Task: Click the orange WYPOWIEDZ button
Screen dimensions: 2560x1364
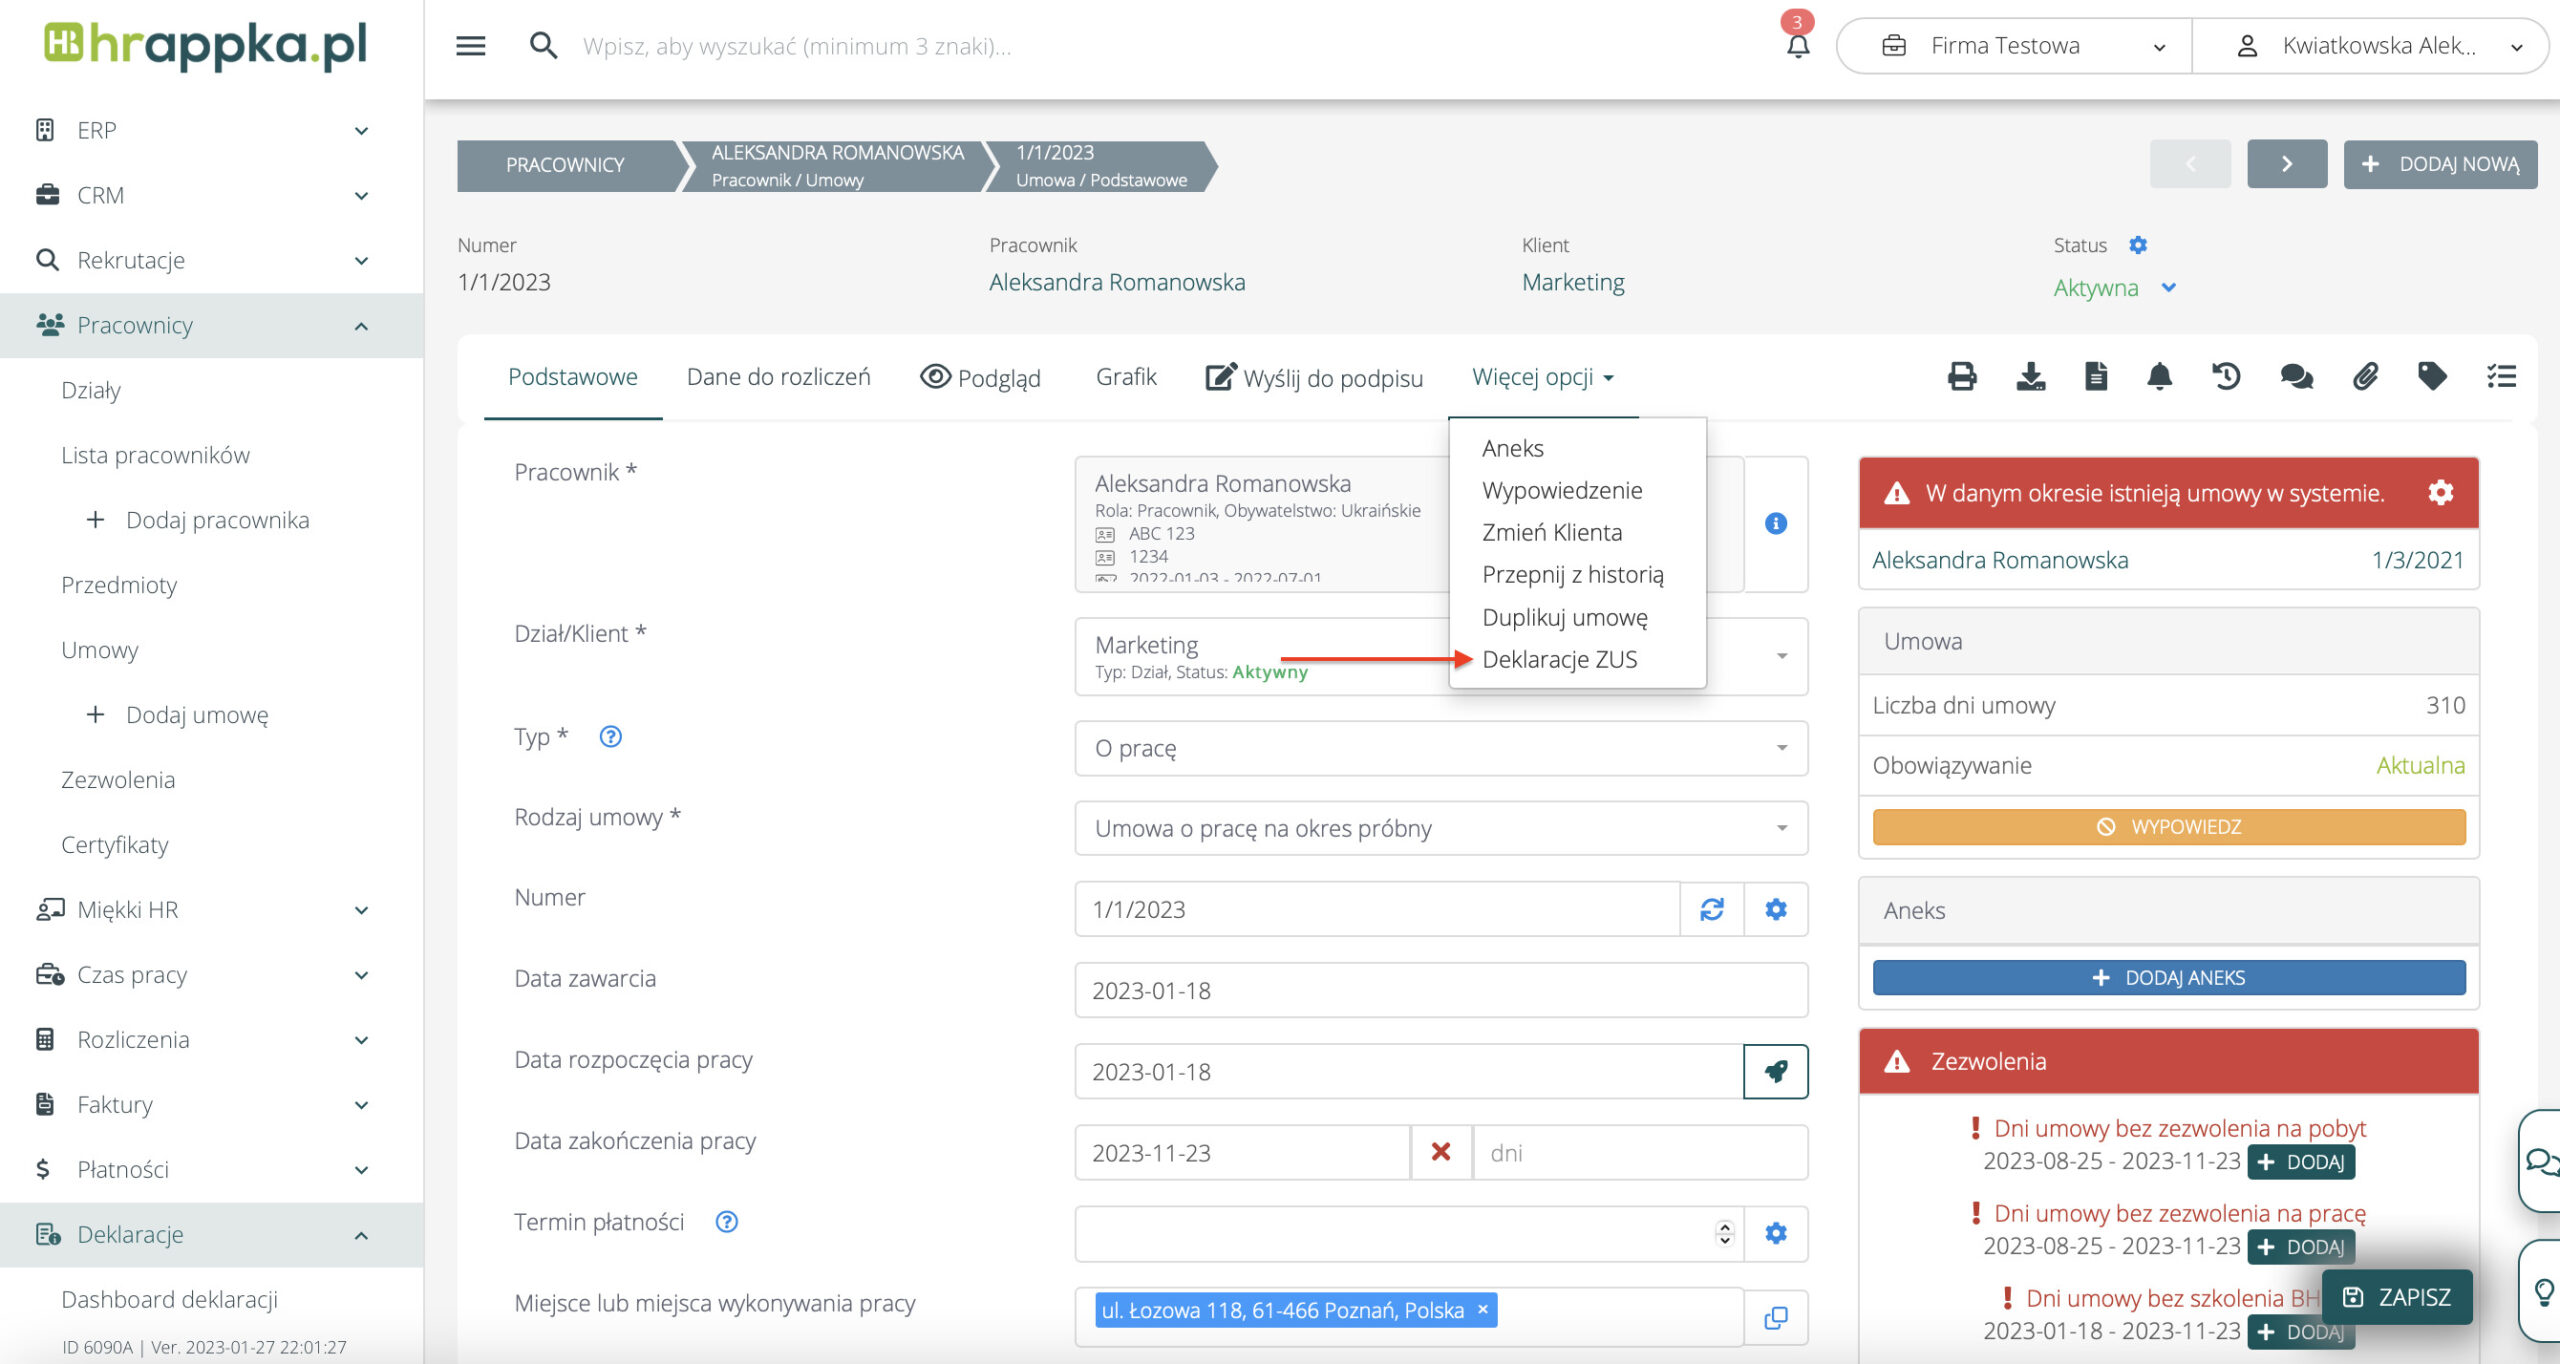Action: coord(2168,827)
